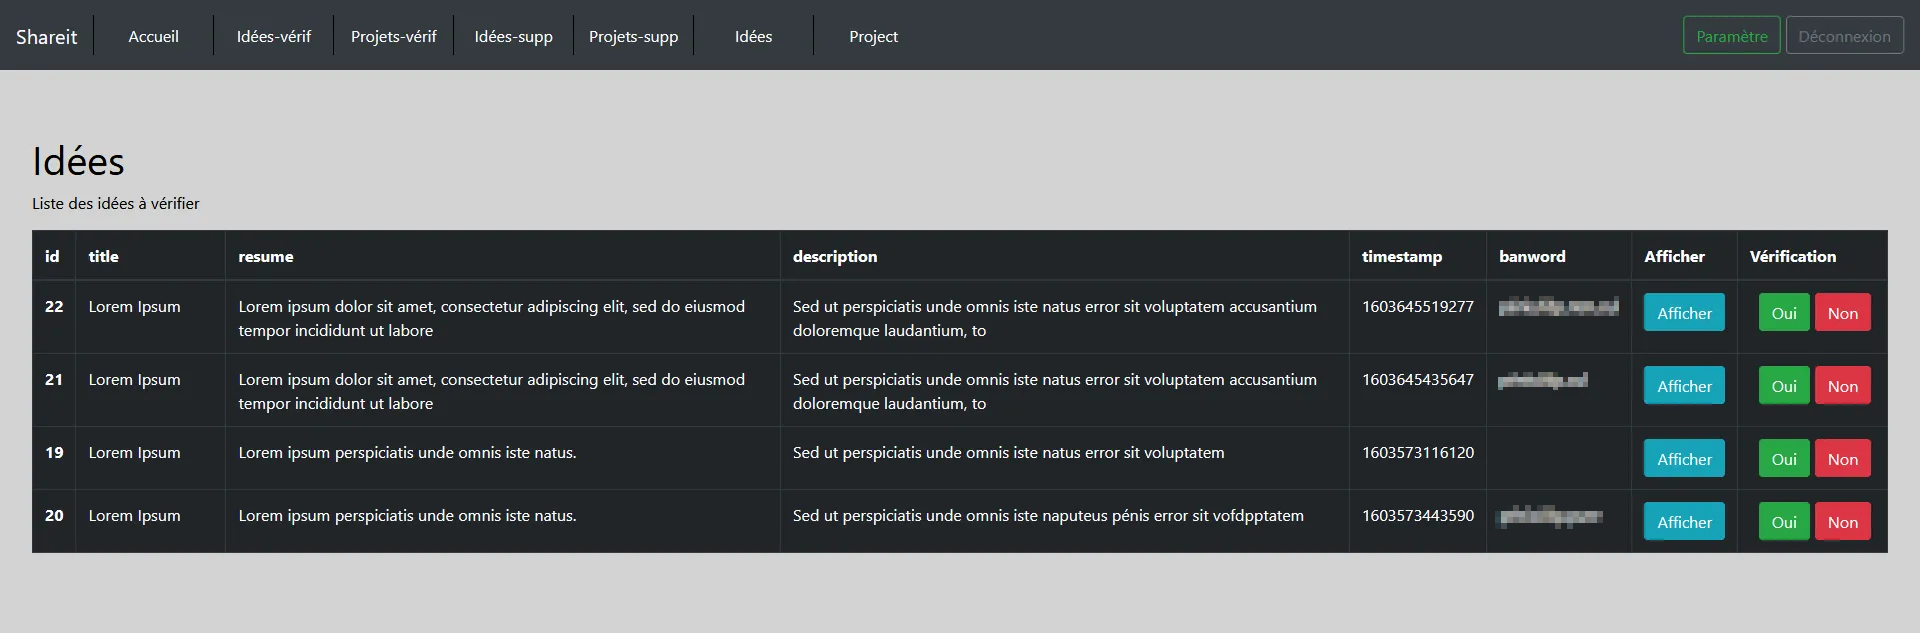Open the Accueil navigation tab
Screen dimensions: 1920x633
[153, 37]
